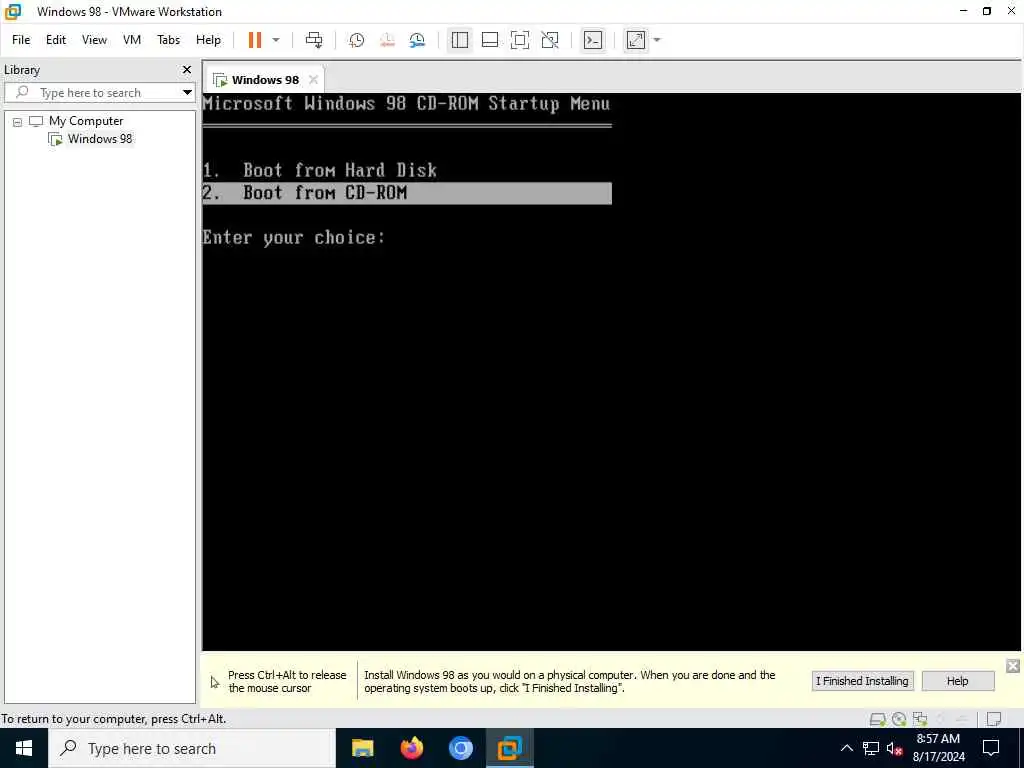This screenshot has width=1024, height=768.
Task: Click the VMware Workstation title bar logo
Action: pos(13,12)
